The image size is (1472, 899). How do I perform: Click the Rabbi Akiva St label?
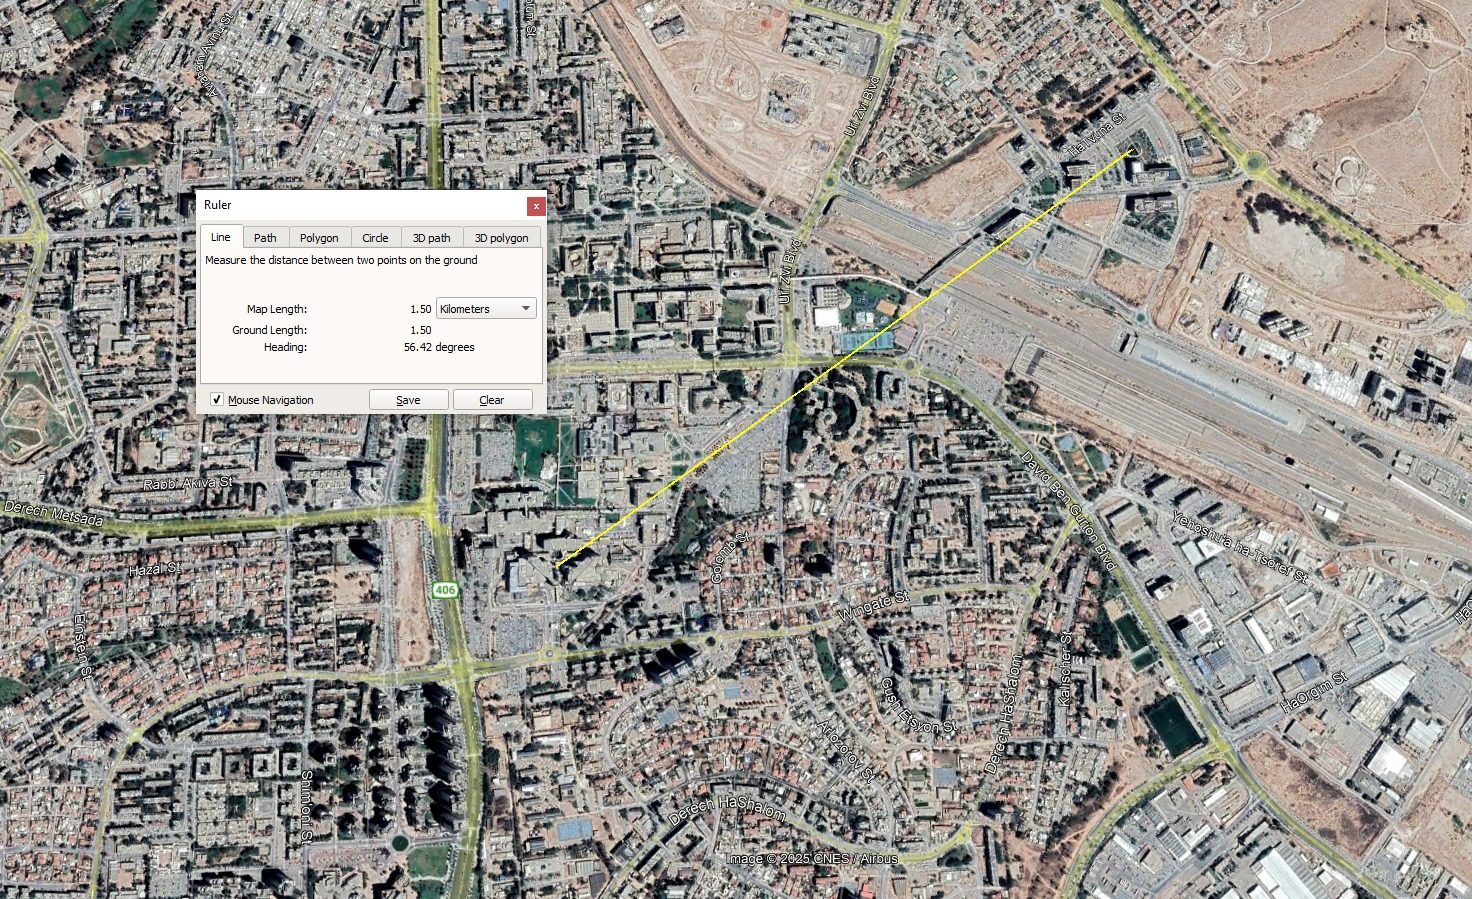pyautogui.click(x=188, y=483)
